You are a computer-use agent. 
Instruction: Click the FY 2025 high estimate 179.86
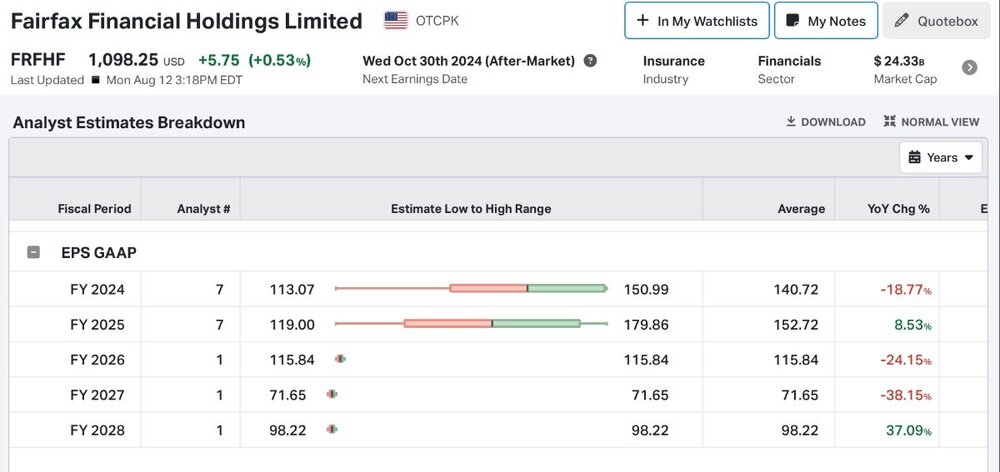[x=646, y=325]
